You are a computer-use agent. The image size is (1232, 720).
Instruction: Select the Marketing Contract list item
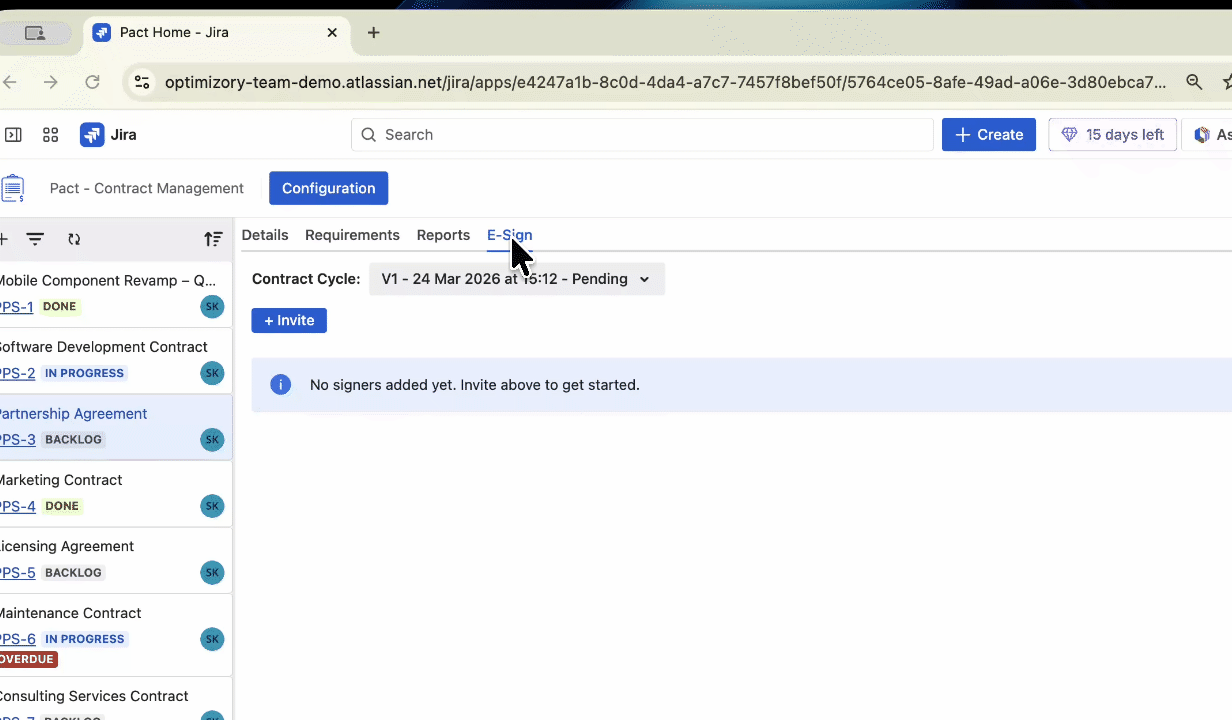pos(100,480)
